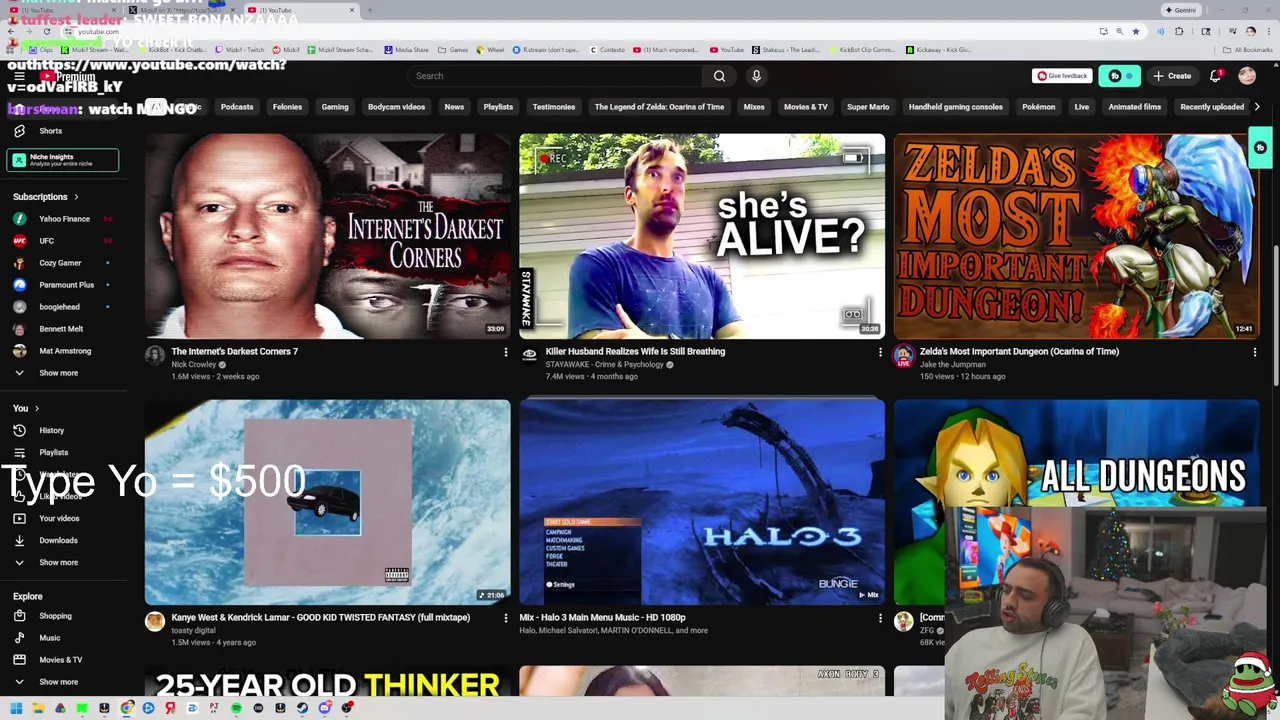Play the Halo 3 Main Menu Music thumbnail
This screenshot has height=720, width=1280.
click(x=702, y=502)
